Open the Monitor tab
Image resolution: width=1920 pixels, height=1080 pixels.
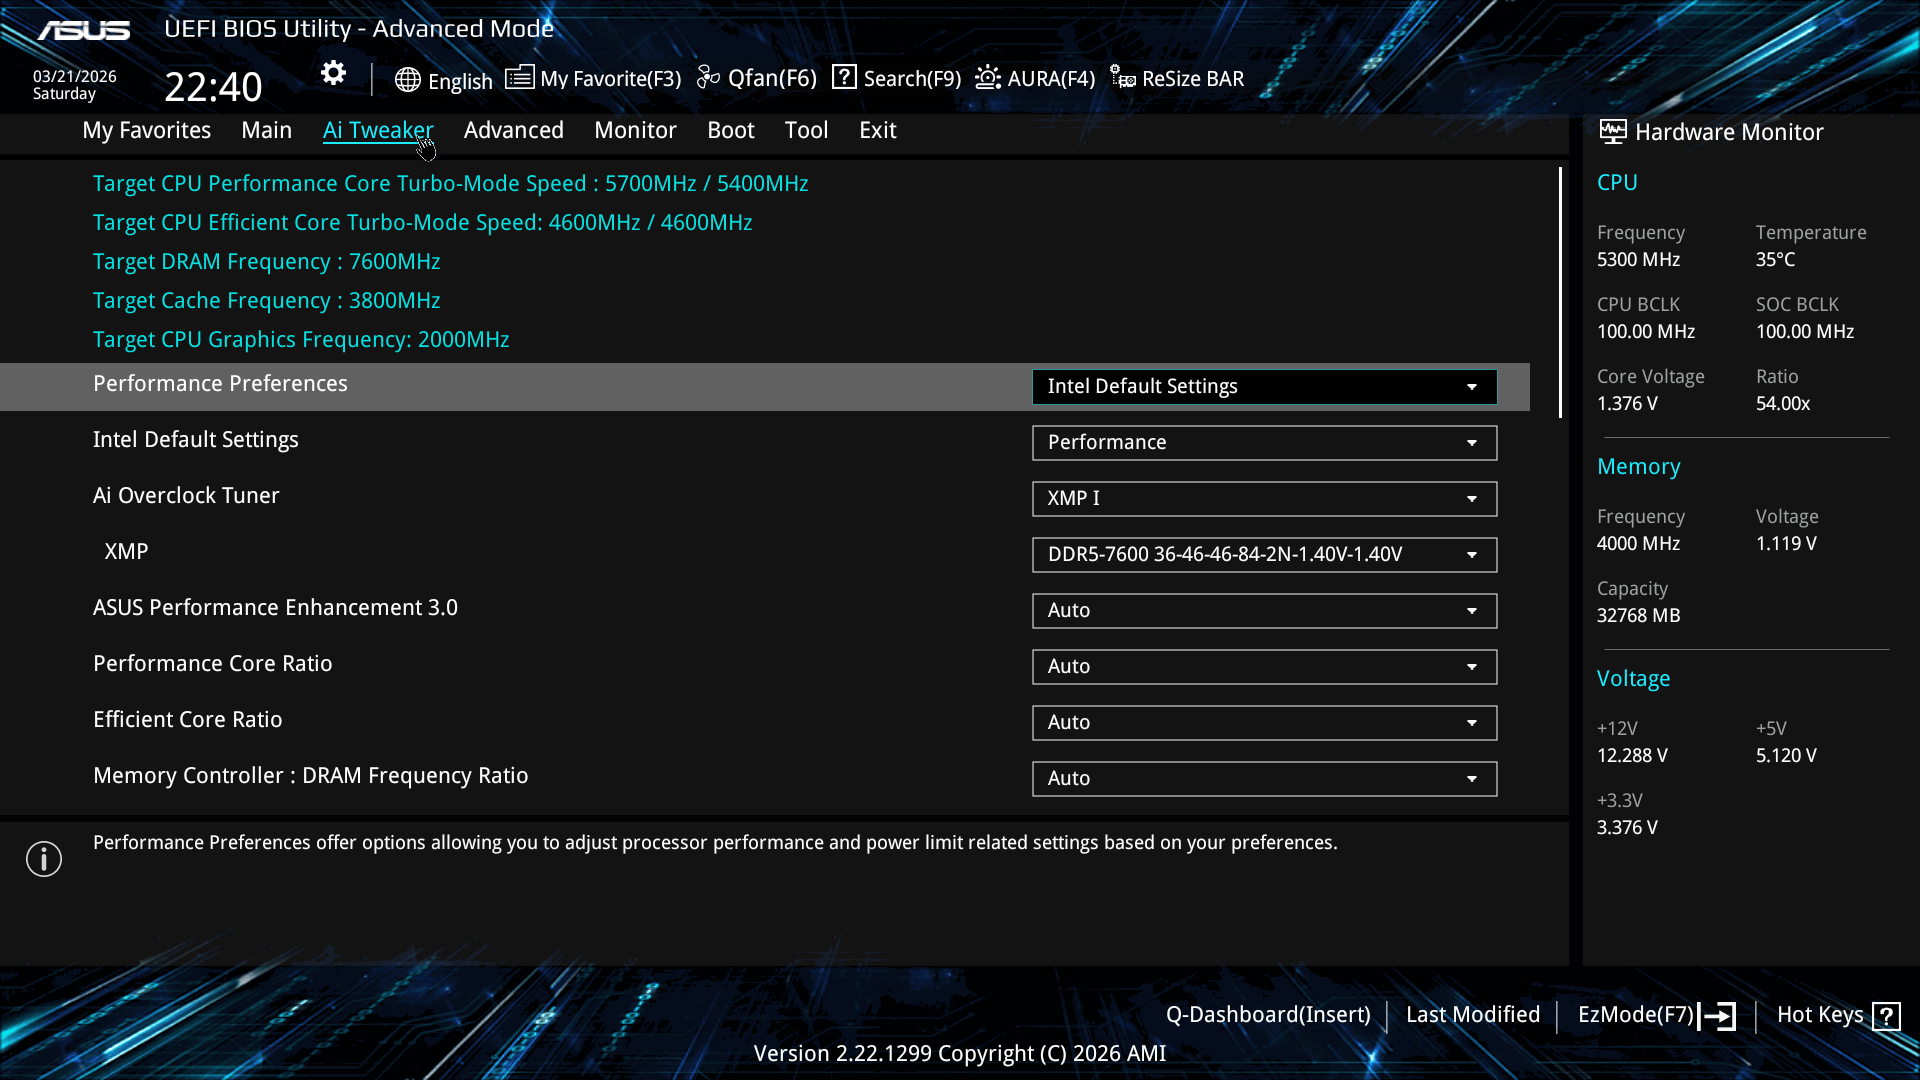635,130
